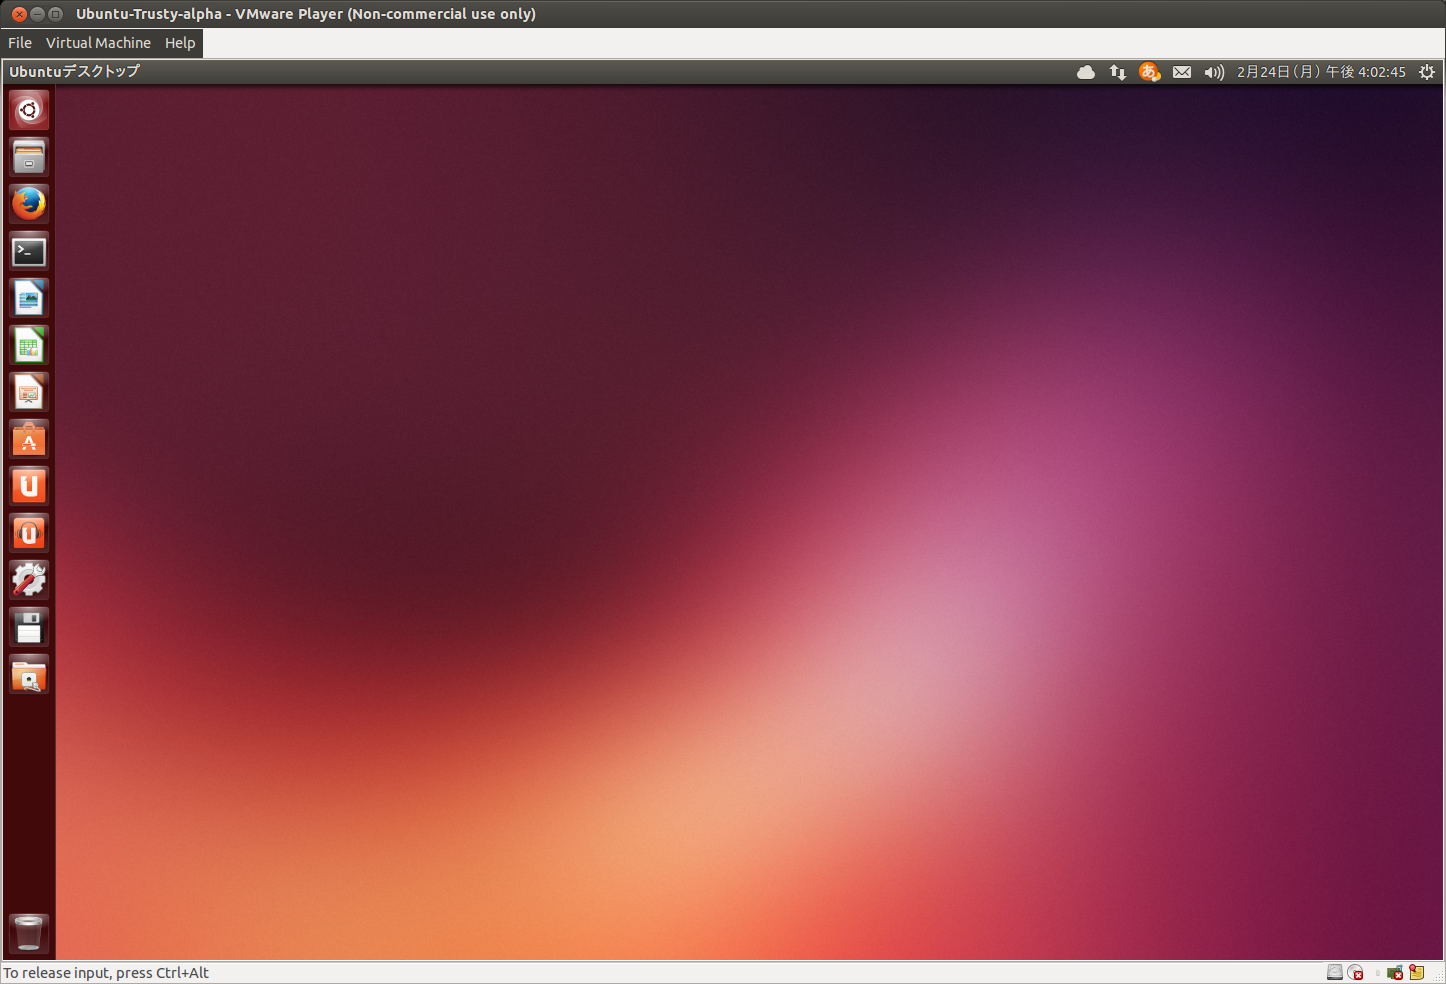The height and width of the screenshot is (984, 1446).
Task: Minimize the VMware Player window
Action: [x=37, y=14]
